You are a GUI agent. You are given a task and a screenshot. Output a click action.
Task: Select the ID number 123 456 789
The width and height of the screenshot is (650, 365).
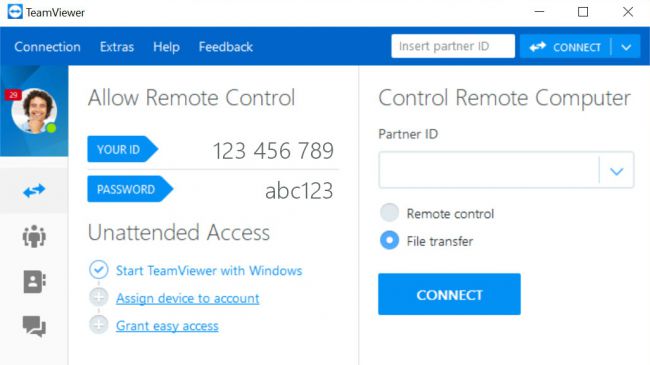273,151
